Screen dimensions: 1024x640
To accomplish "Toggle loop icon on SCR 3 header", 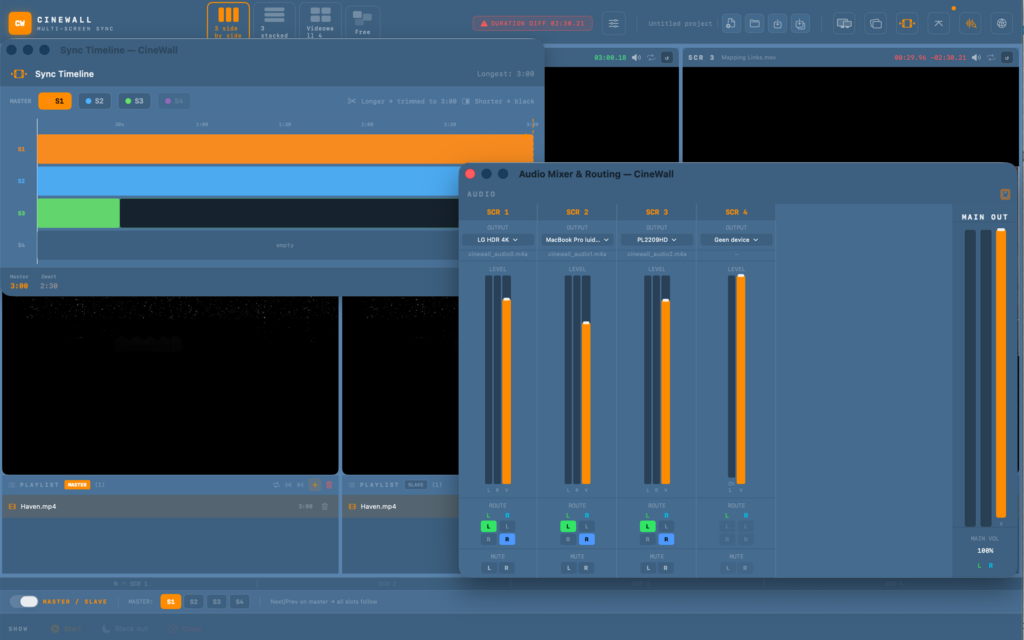I will pyautogui.click(x=991, y=57).
